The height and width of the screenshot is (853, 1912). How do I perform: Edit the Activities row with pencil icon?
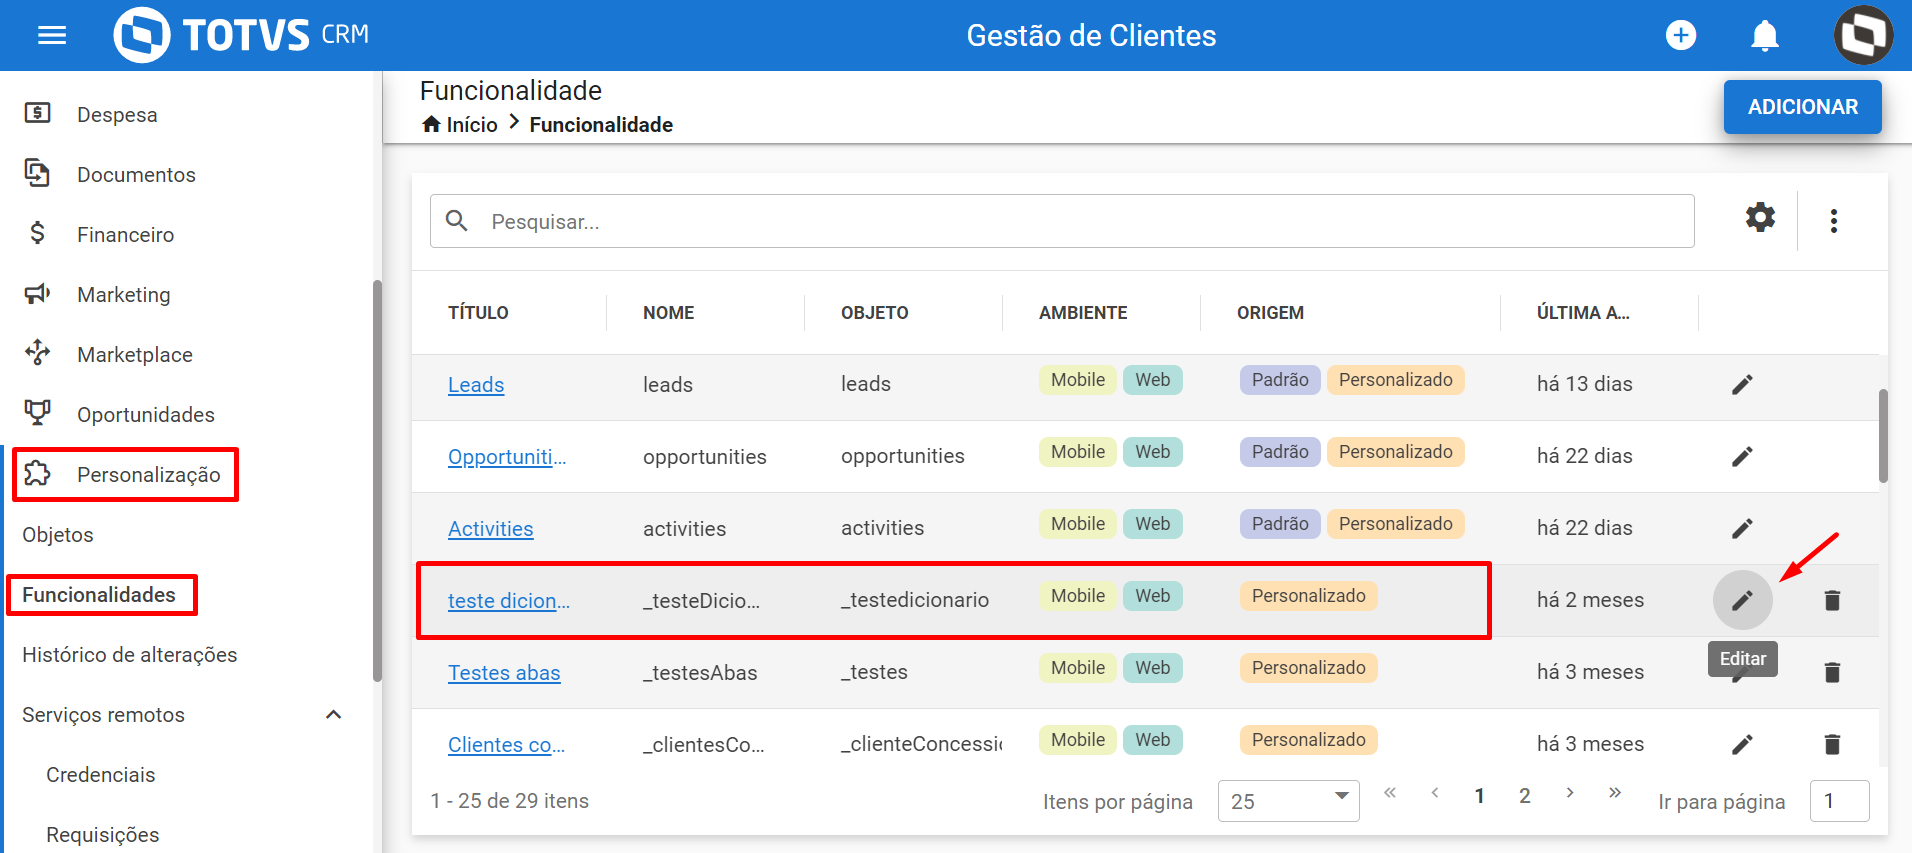pos(1742,528)
